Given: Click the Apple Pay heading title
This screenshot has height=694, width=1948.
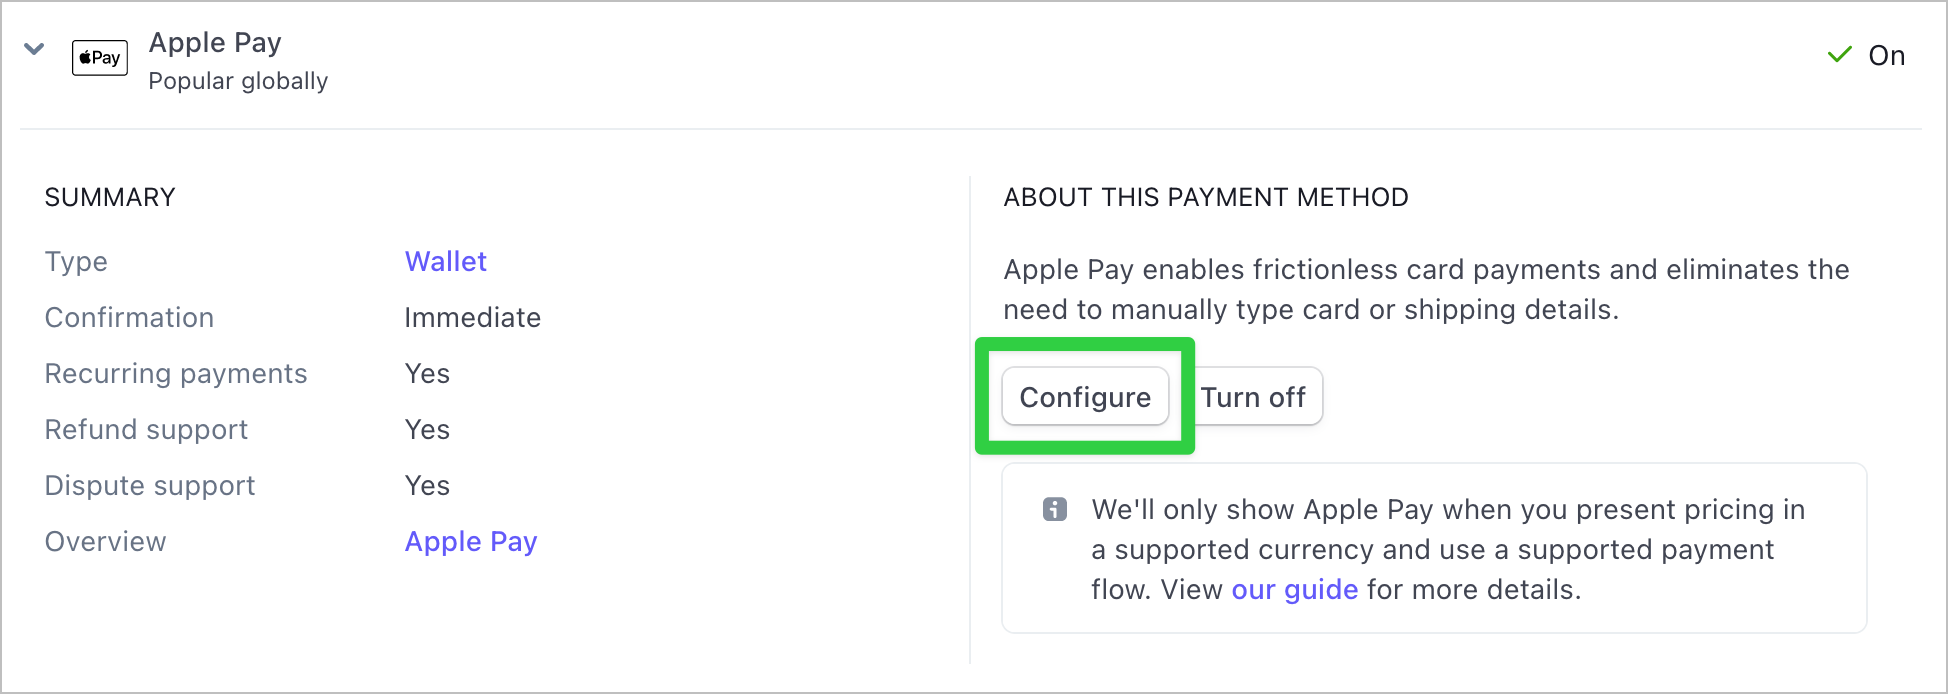Looking at the screenshot, I should [x=215, y=43].
